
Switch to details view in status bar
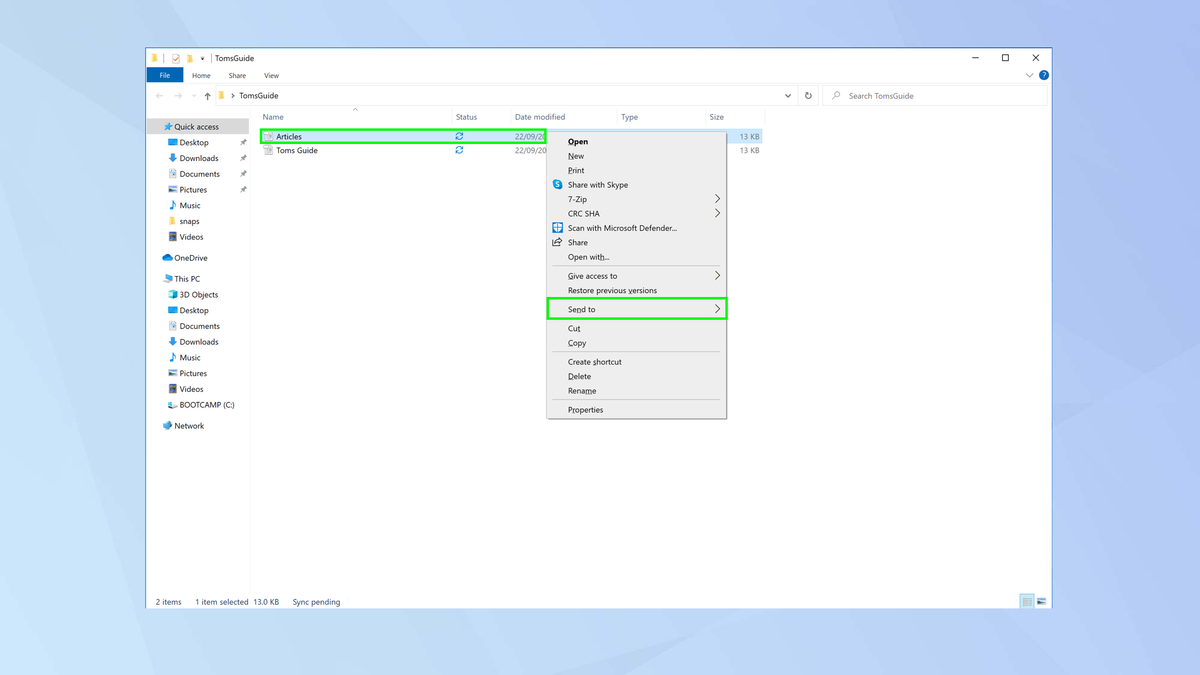coord(1027,601)
